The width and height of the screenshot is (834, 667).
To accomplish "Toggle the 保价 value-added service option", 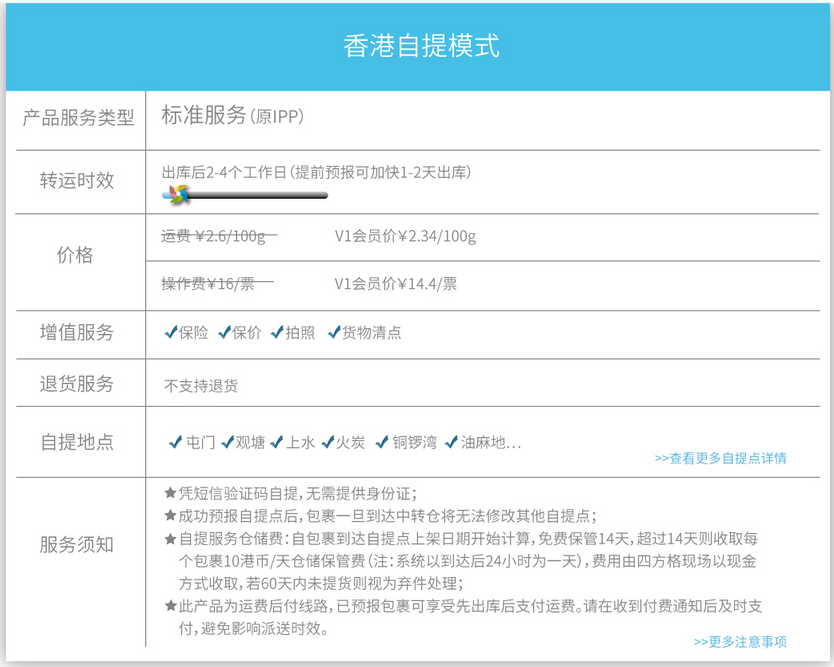I will (246, 333).
